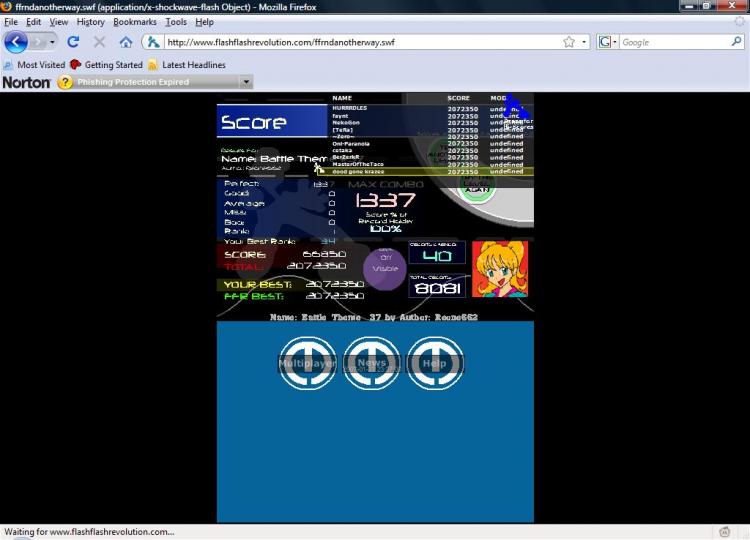Click the News button
750x540 pixels.
[371, 364]
